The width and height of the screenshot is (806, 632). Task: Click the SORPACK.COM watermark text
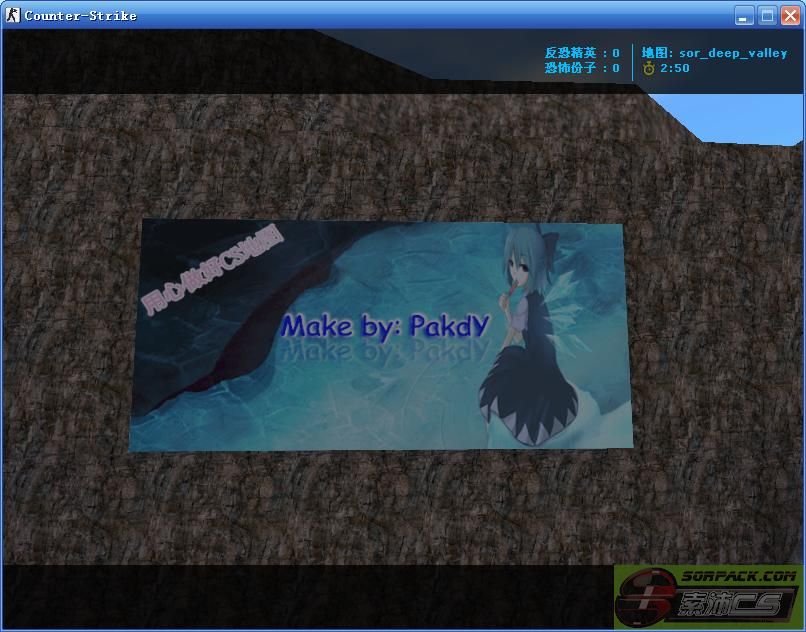[x=739, y=576]
